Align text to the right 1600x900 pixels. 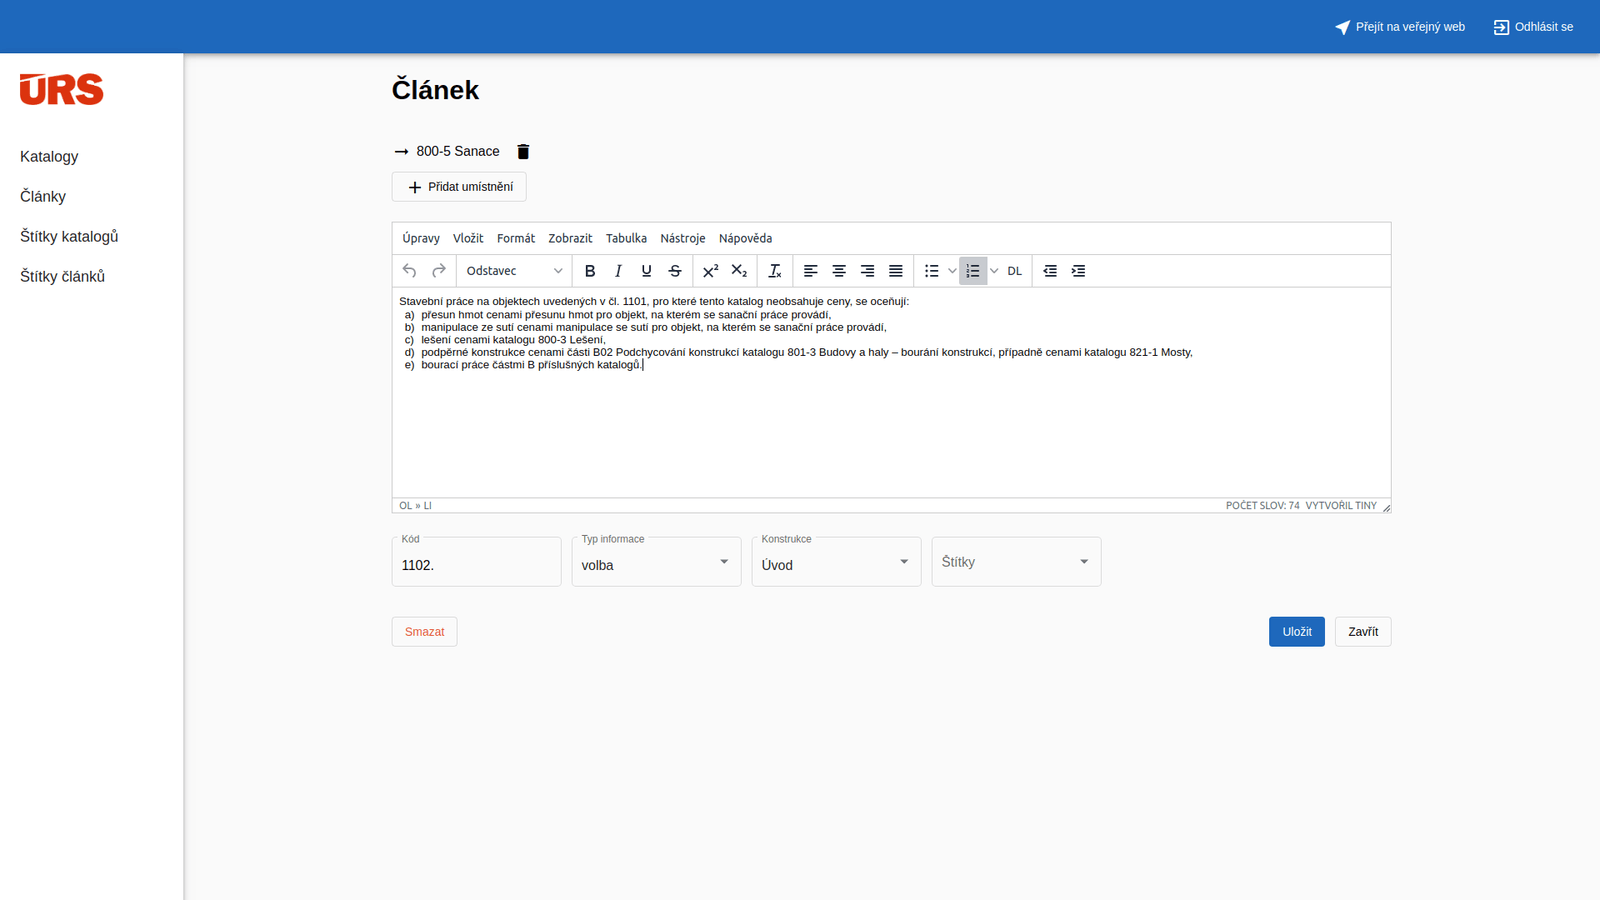pos(867,271)
